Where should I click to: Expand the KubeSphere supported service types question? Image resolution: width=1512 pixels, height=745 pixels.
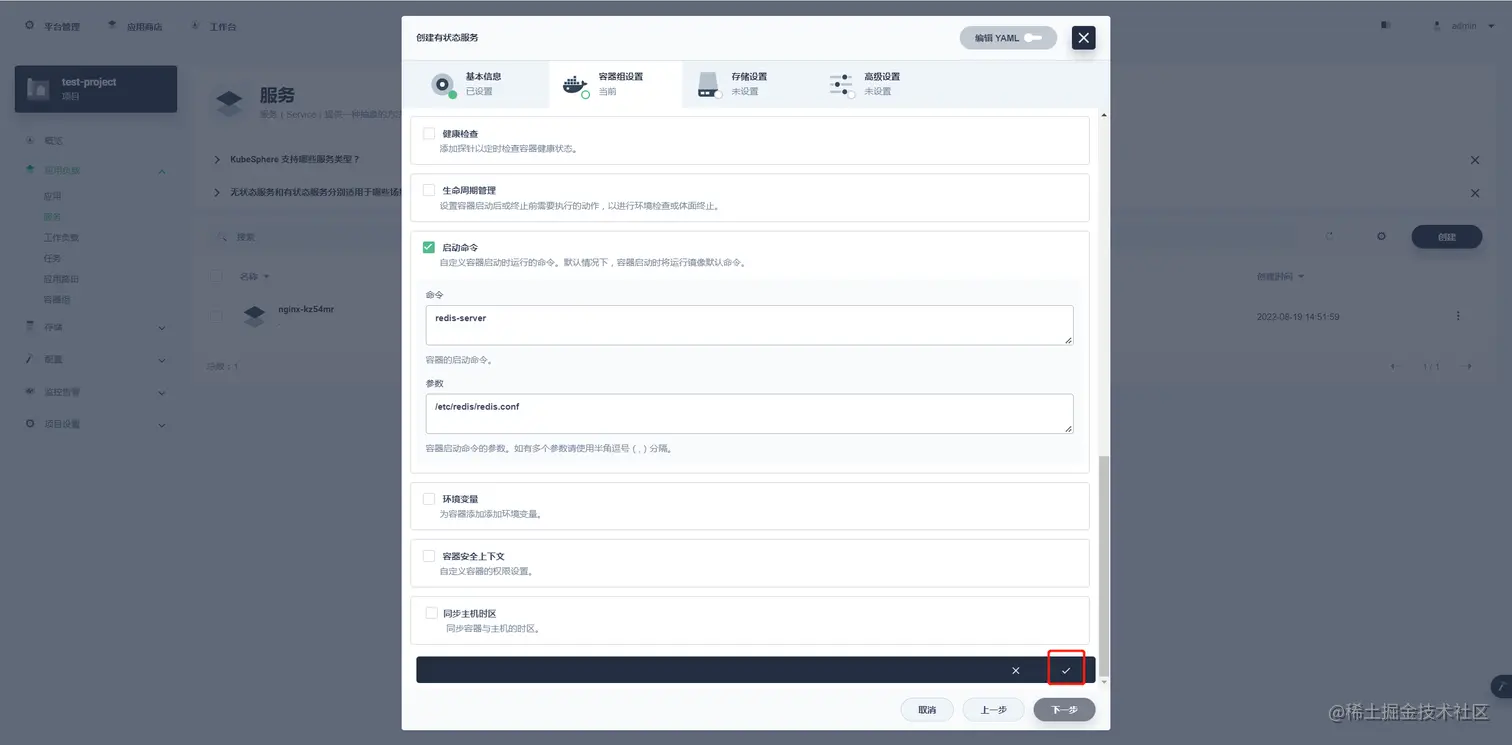coord(294,159)
